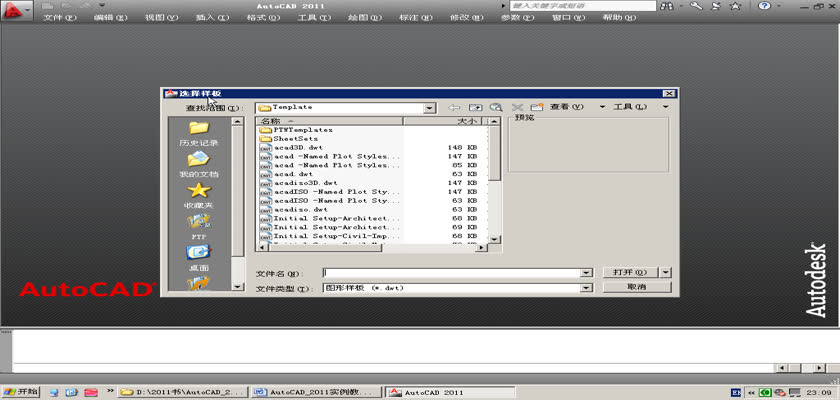The height and width of the screenshot is (400, 840).
Task: Expand the 文件类型 dropdown arrow
Action: coord(587,288)
